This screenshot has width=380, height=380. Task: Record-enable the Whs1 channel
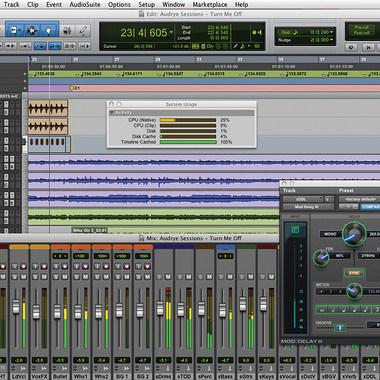click(x=85, y=266)
